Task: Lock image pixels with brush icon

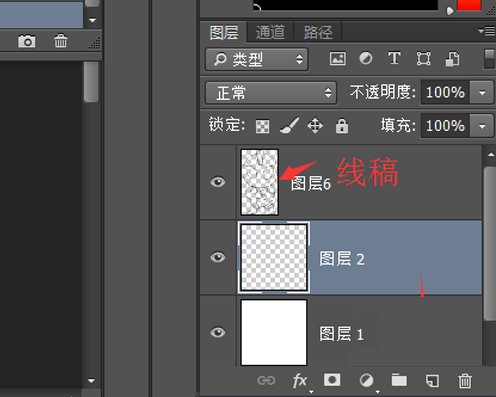Action: (x=289, y=126)
